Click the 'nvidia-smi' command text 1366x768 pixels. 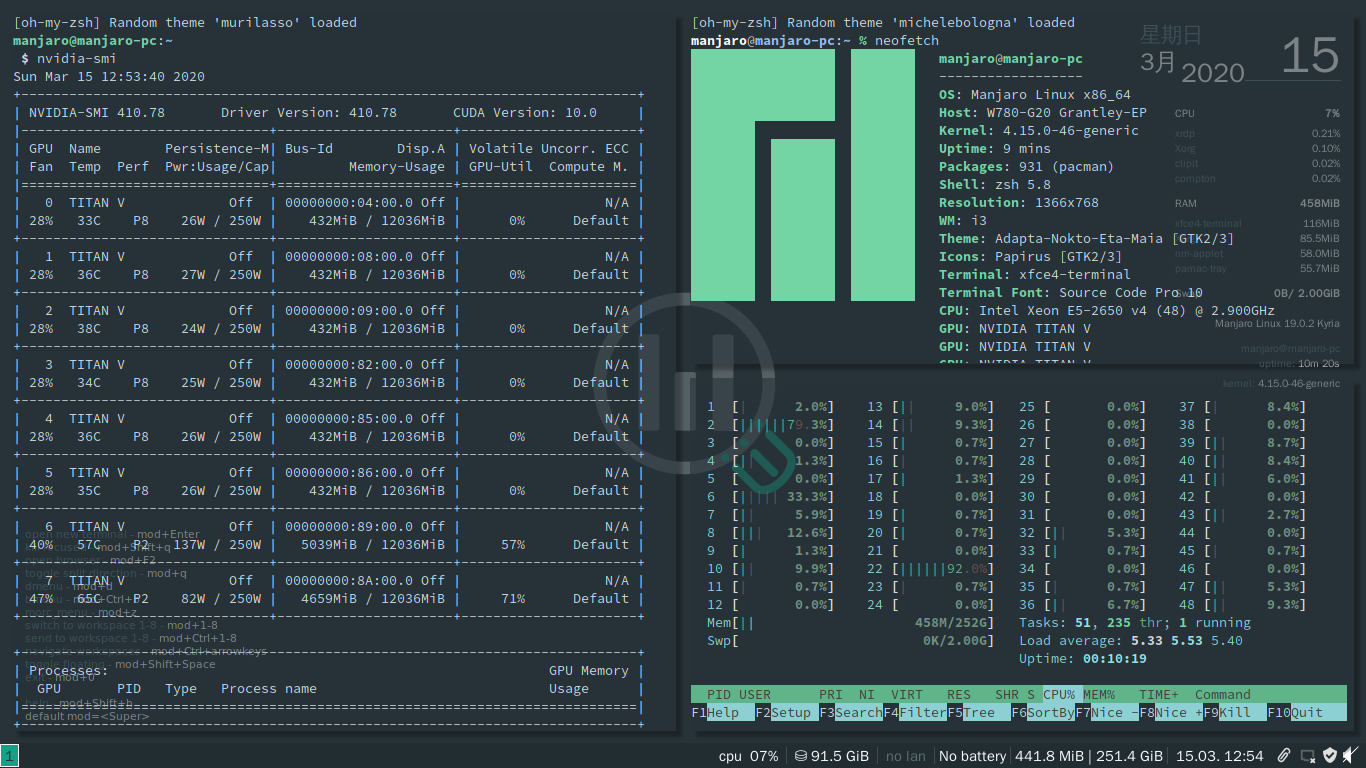tap(75, 59)
